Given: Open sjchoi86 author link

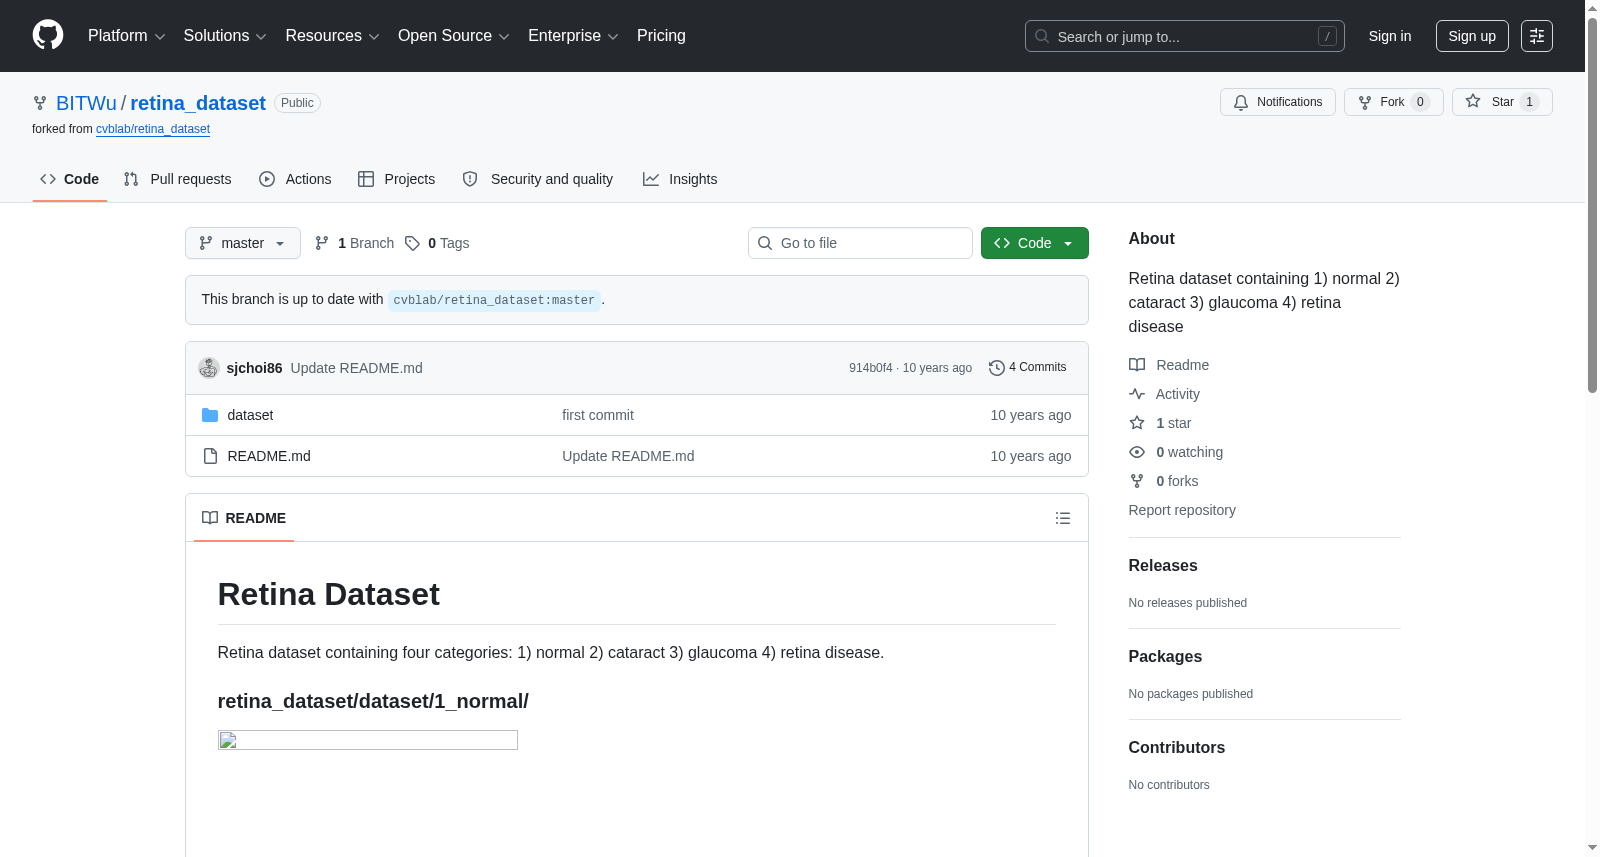Looking at the screenshot, I should tap(254, 368).
